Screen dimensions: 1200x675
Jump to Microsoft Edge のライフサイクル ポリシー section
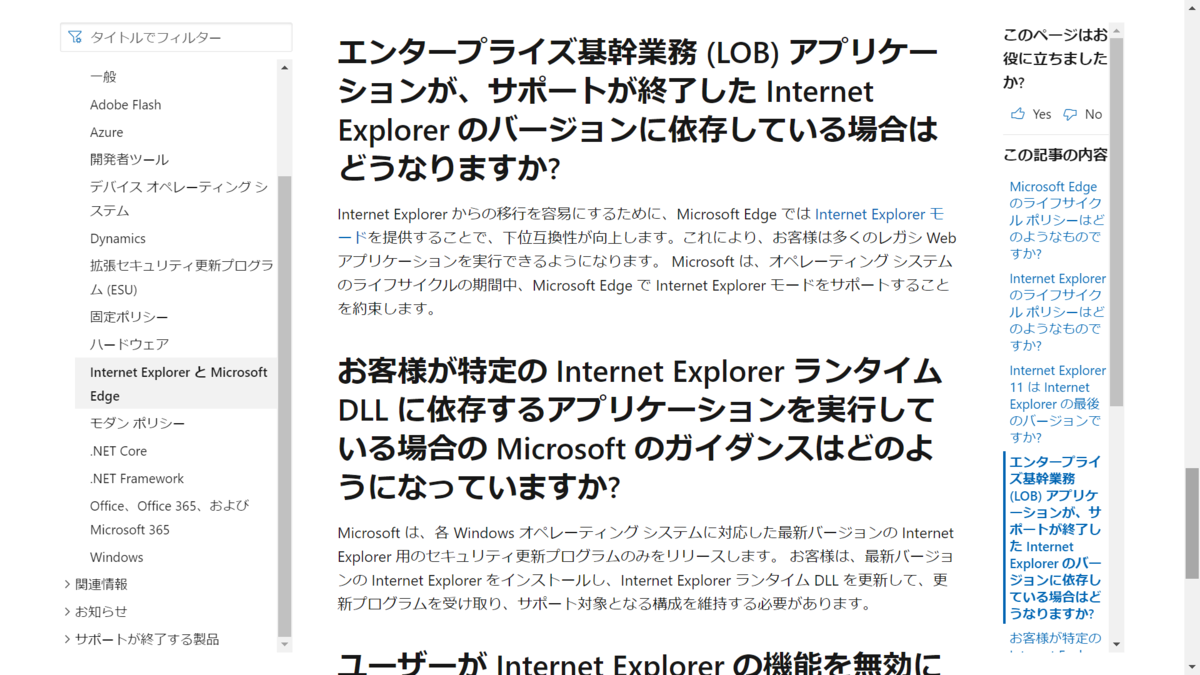click(x=1057, y=220)
